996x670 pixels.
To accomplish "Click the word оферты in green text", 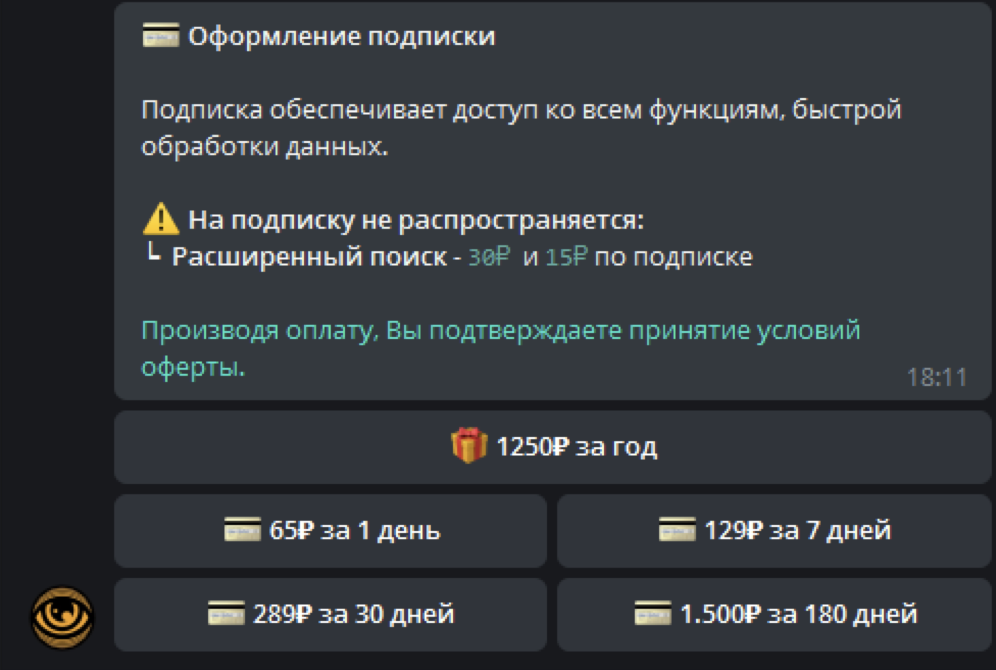I will click(x=193, y=368).
